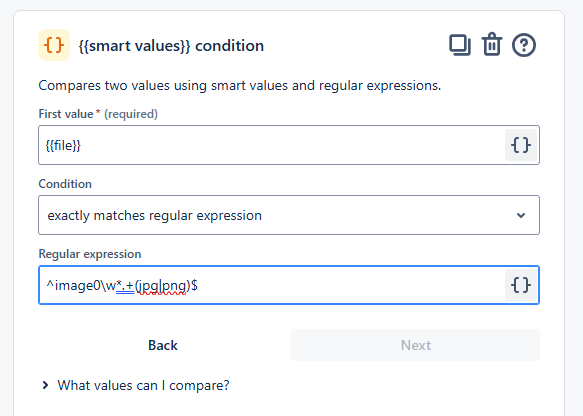This screenshot has height=416, width=583.
Task: Open smart value picker for First value
Action: (x=521, y=145)
